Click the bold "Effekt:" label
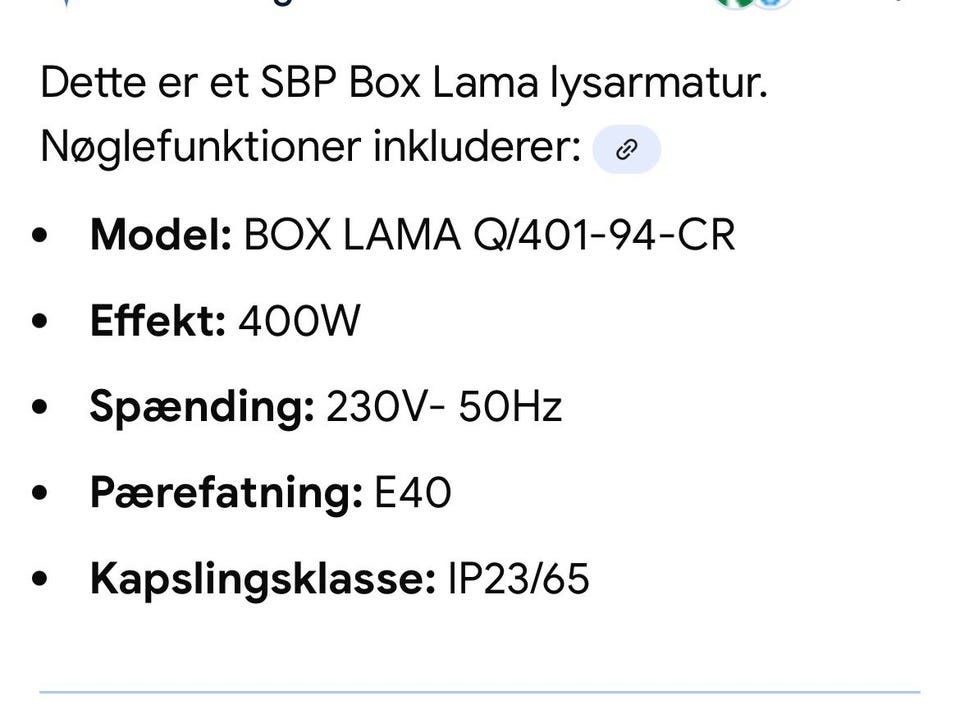The width and height of the screenshot is (960, 705). pyautogui.click(x=158, y=321)
